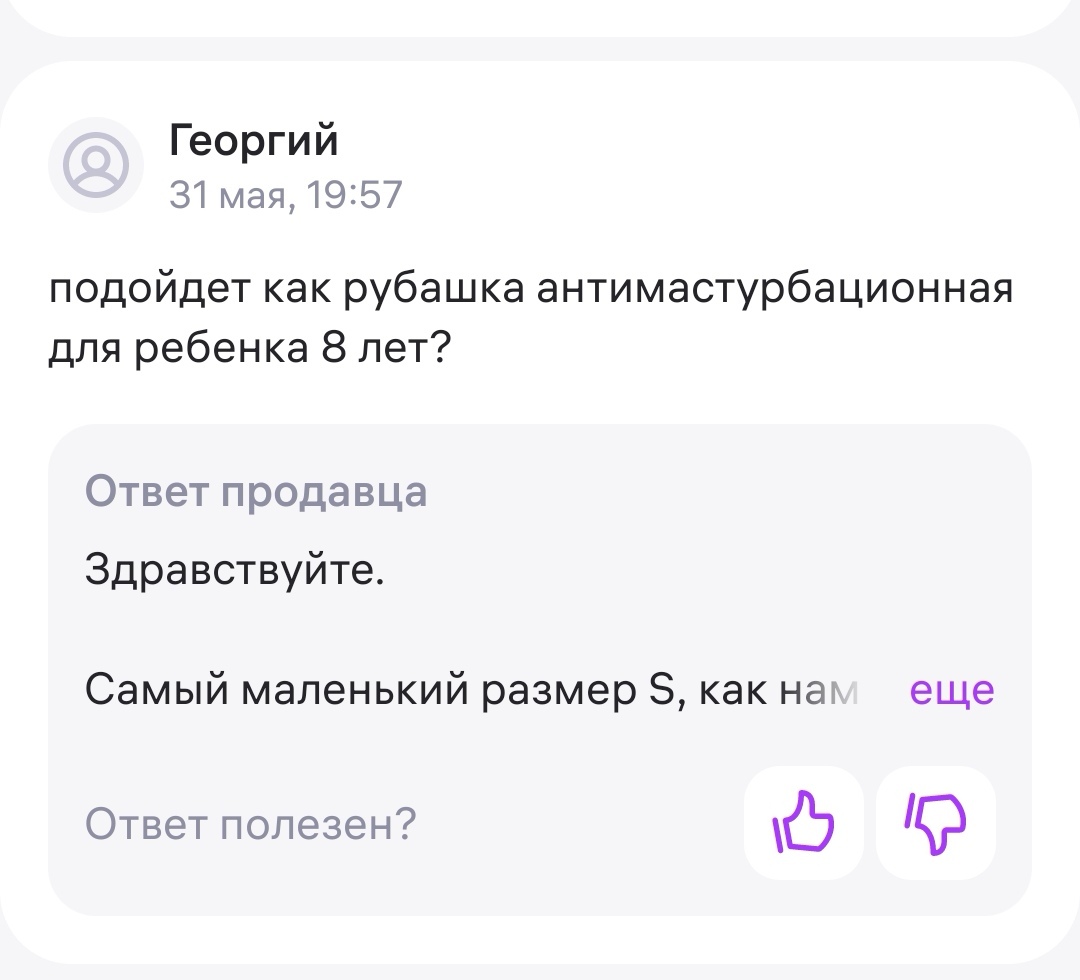Expand the seller's answer via "еще"

click(951, 690)
